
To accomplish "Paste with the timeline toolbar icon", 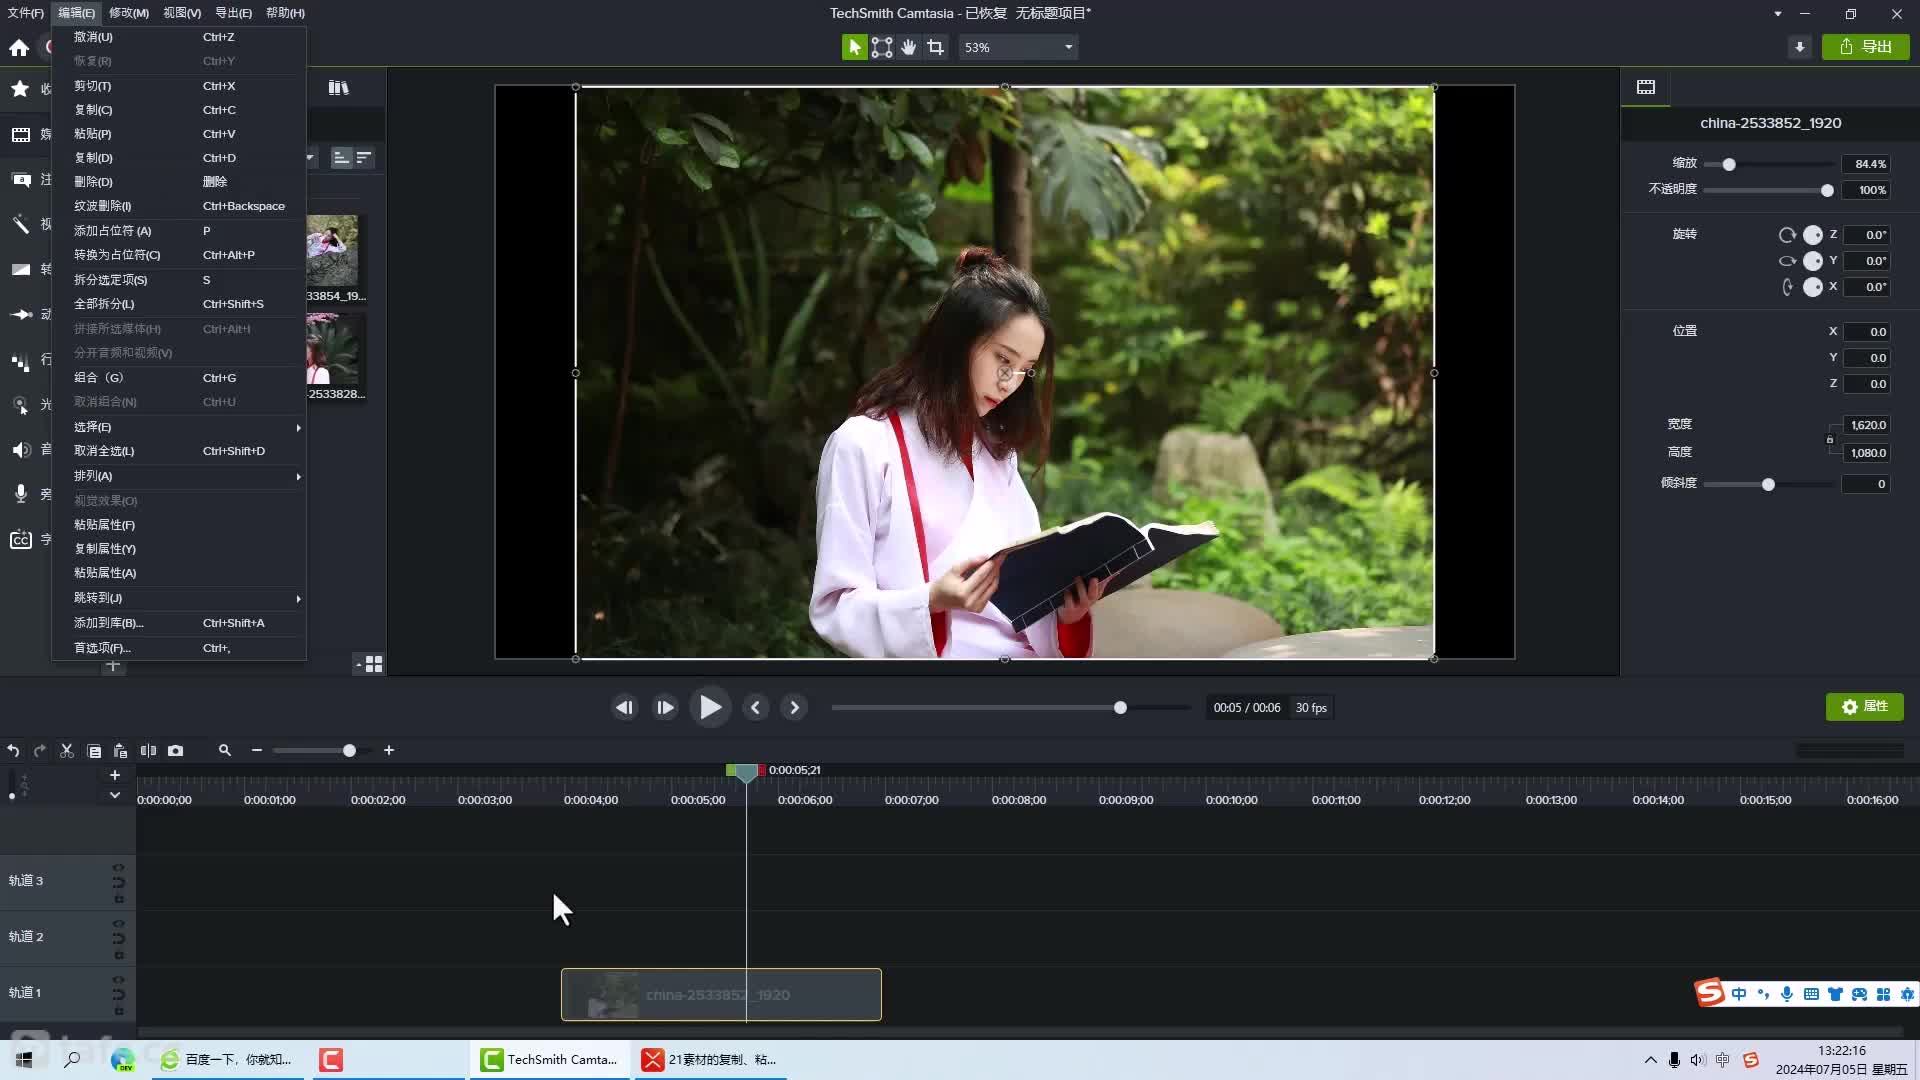I will tap(120, 750).
